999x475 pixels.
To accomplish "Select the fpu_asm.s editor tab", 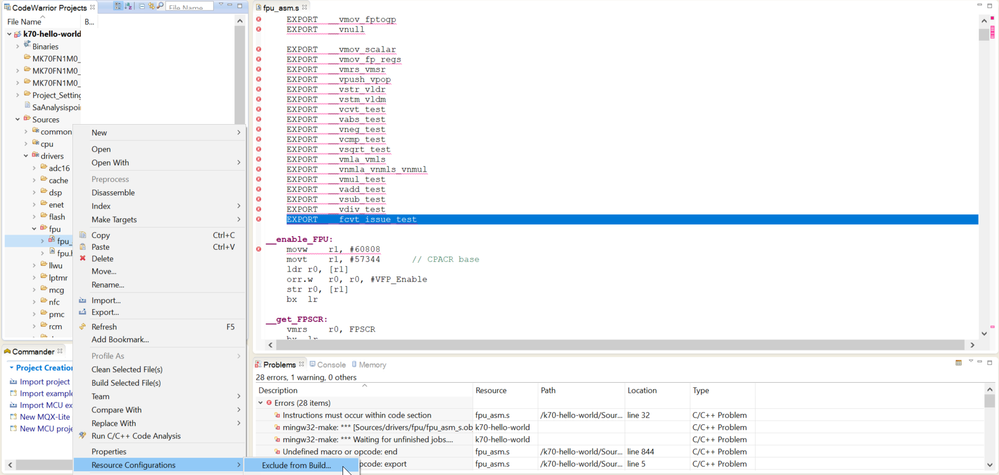I will click(281, 8).
